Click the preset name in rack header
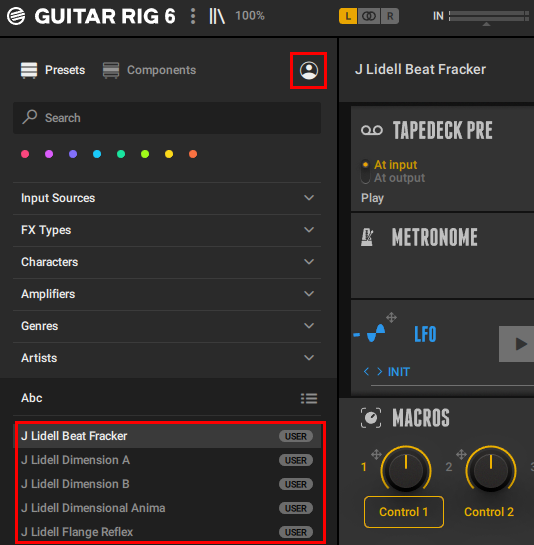Viewport: 534px width, 545px height. (420, 70)
